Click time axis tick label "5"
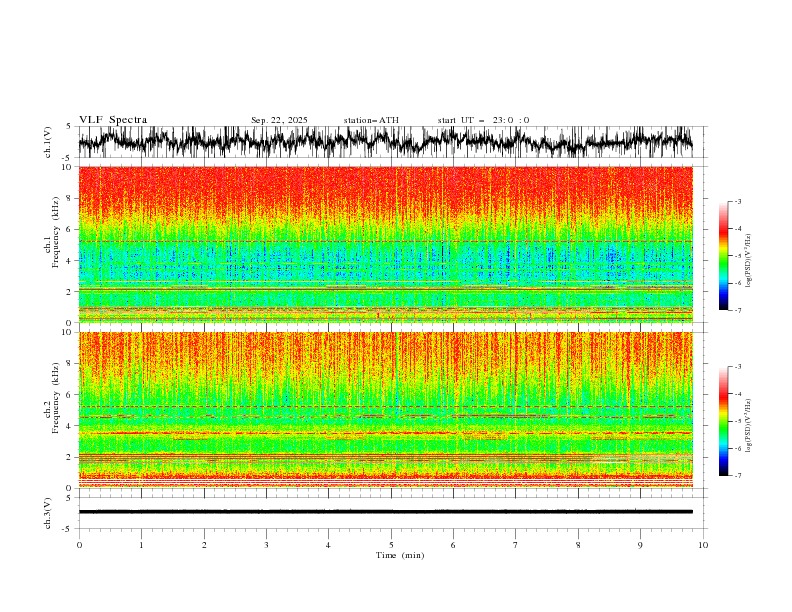This screenshot has height=612, width=792. pyautogui.click(x=391, y=545)
